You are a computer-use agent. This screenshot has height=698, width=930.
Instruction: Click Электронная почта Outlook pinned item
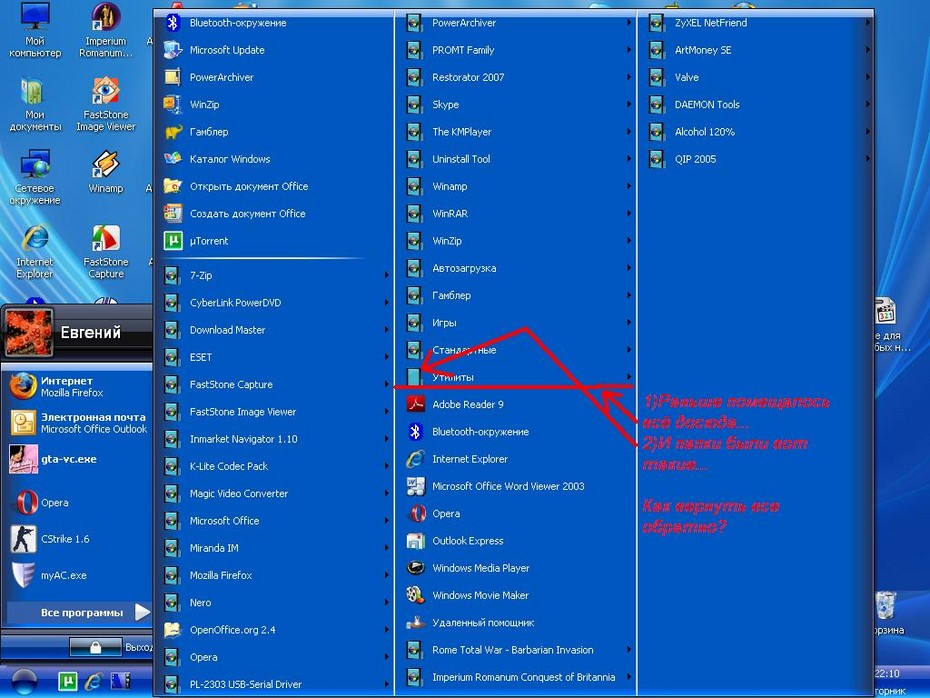pyautogui.click(x=77, y=423)
